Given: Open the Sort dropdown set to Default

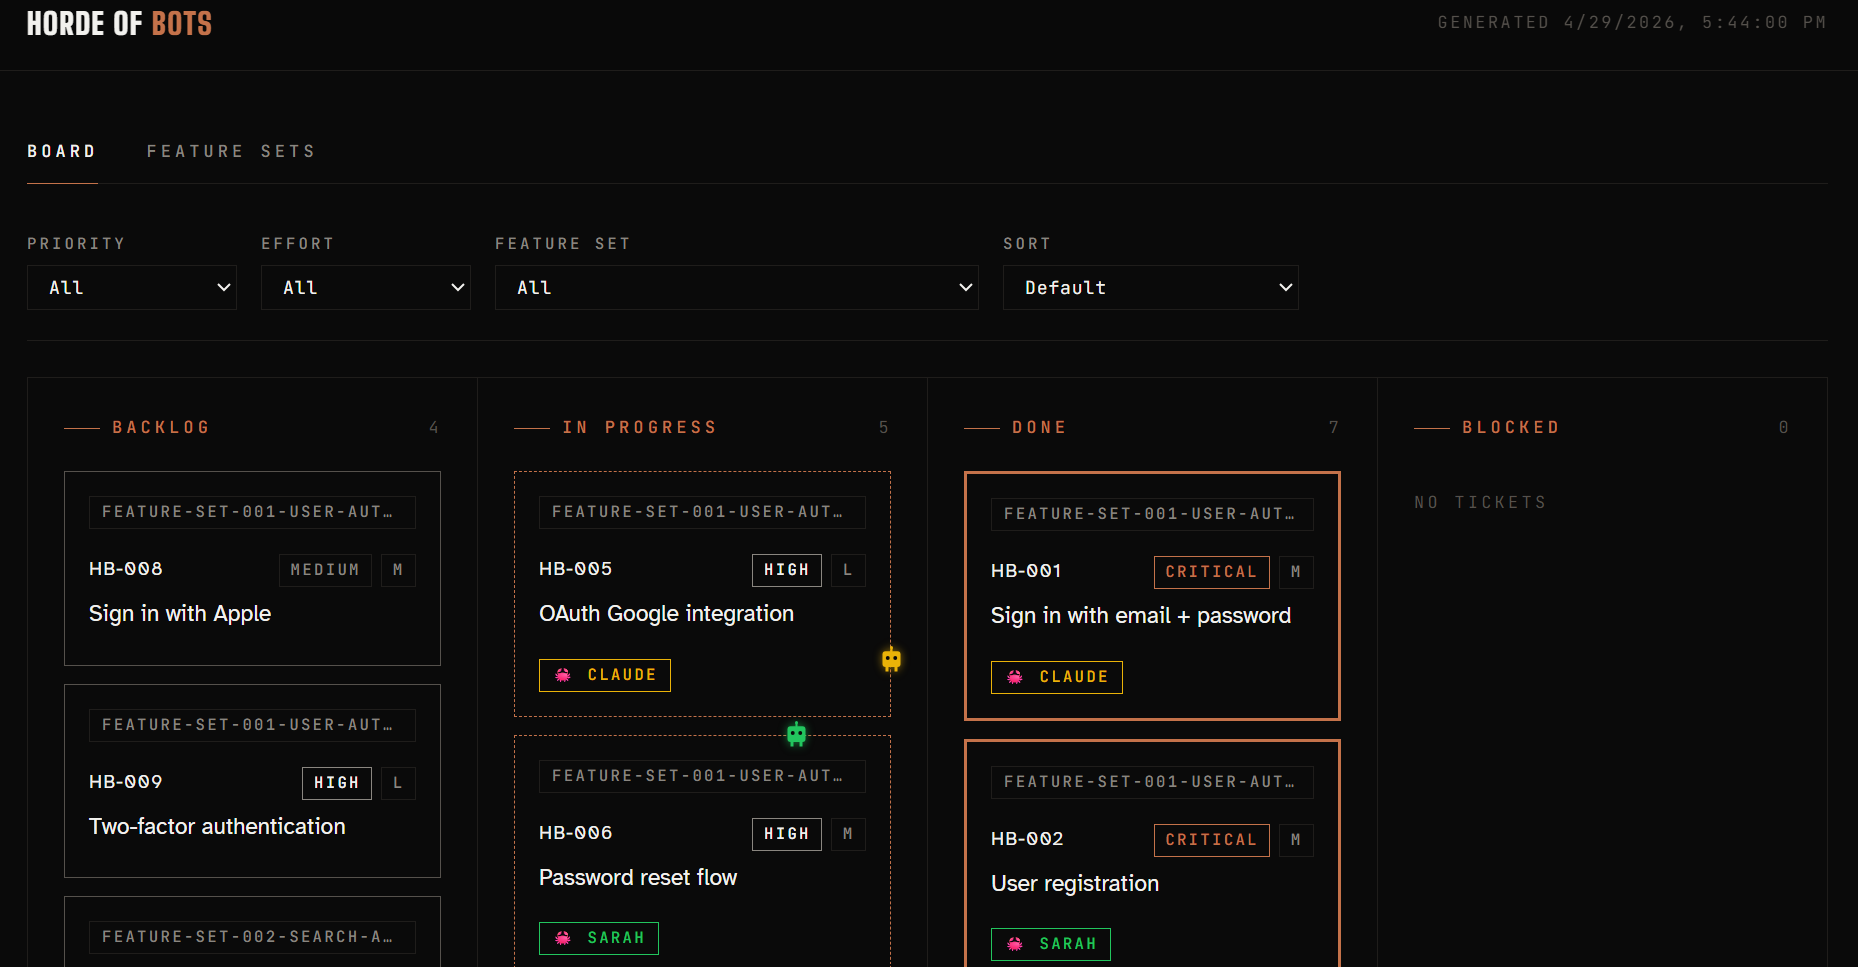Looking at the screenshot, I should (1151, 288).
